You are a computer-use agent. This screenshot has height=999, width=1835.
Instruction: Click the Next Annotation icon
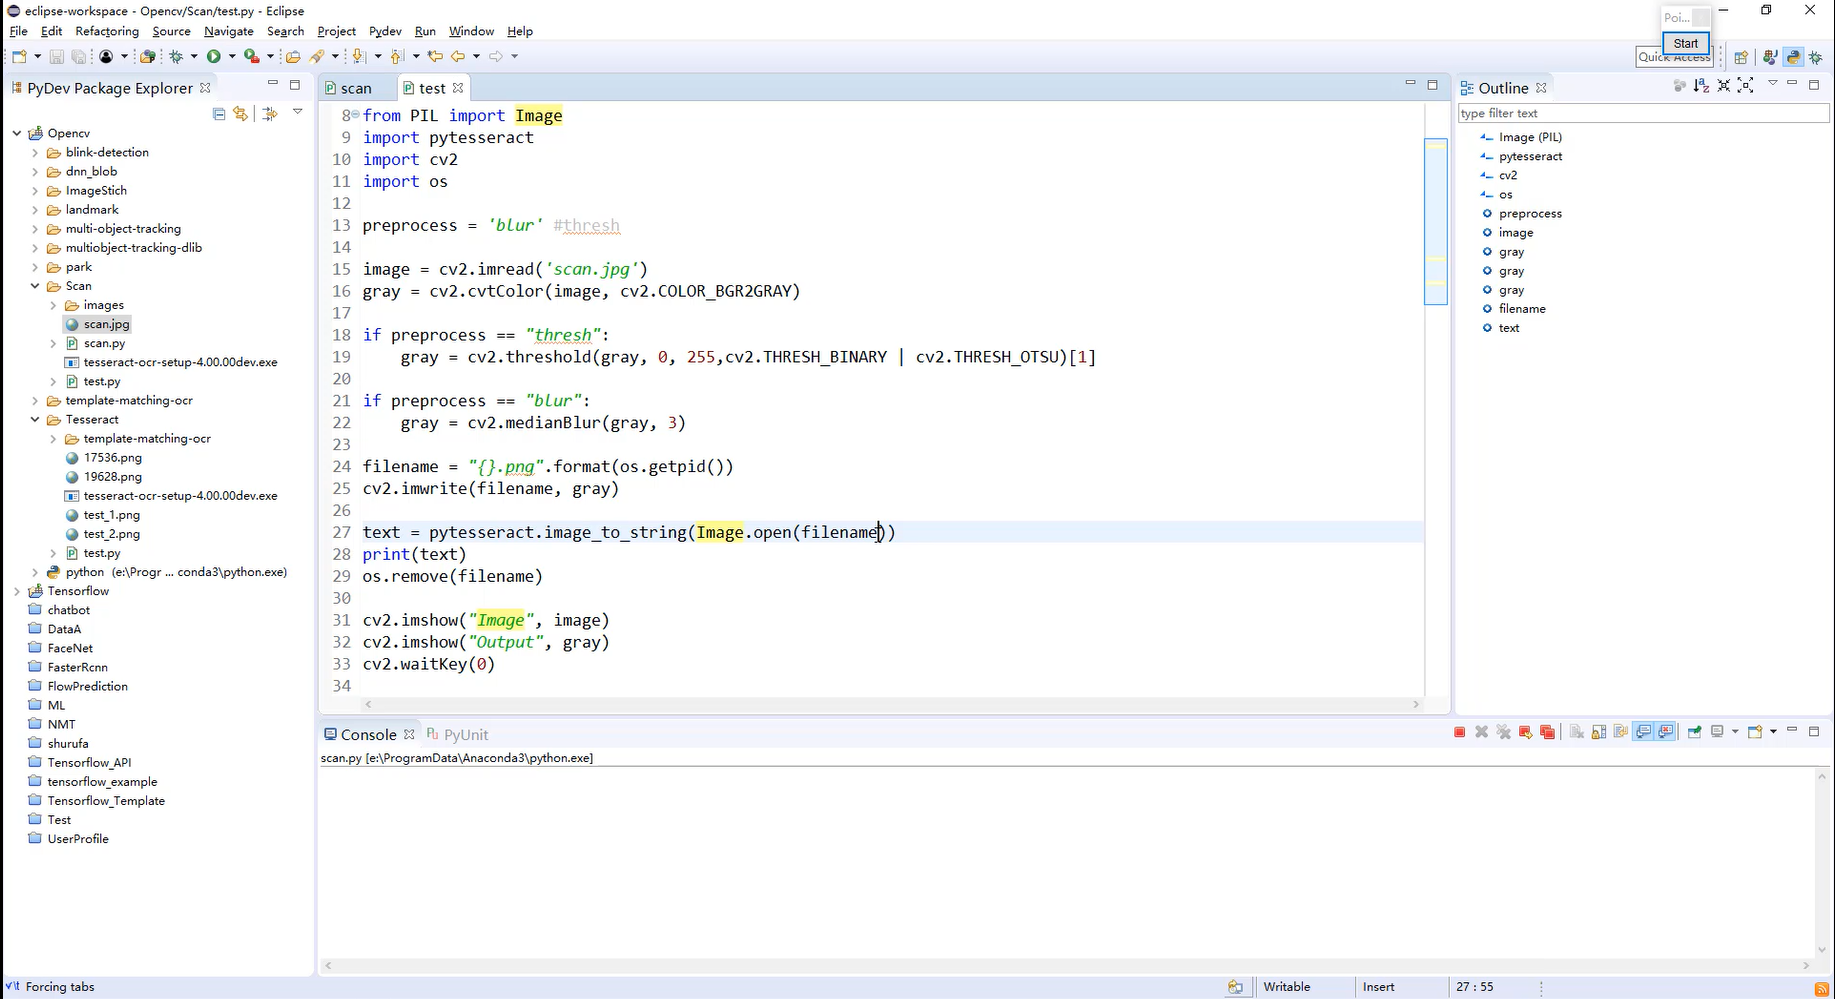[358, 56]
